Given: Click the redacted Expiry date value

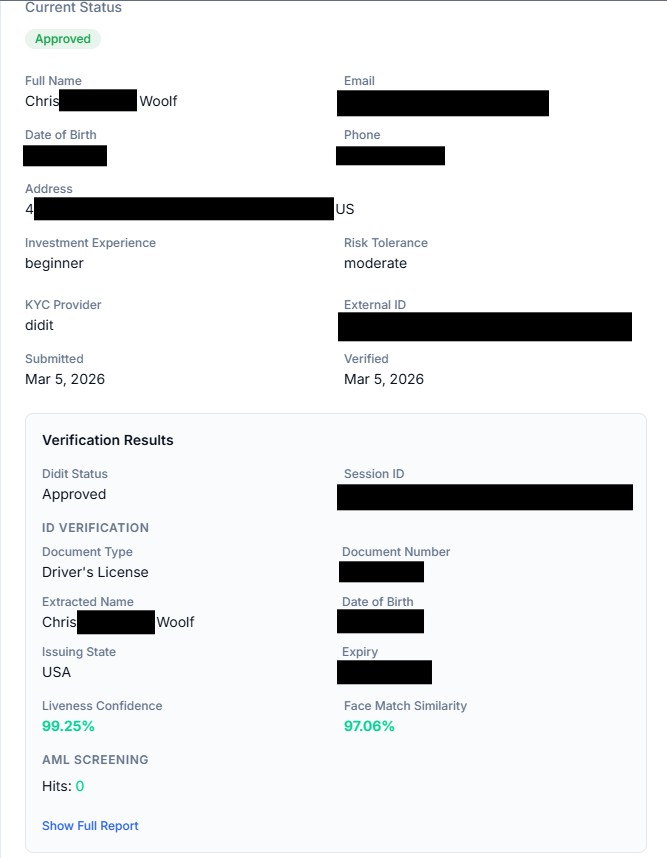Looking at the screenshot, I should 384,672.
